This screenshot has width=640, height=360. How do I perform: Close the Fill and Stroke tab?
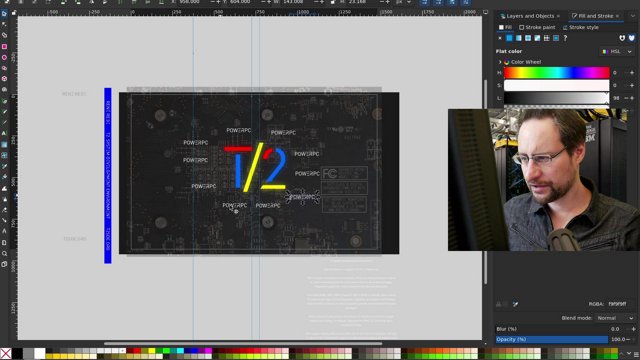point(618,16)
